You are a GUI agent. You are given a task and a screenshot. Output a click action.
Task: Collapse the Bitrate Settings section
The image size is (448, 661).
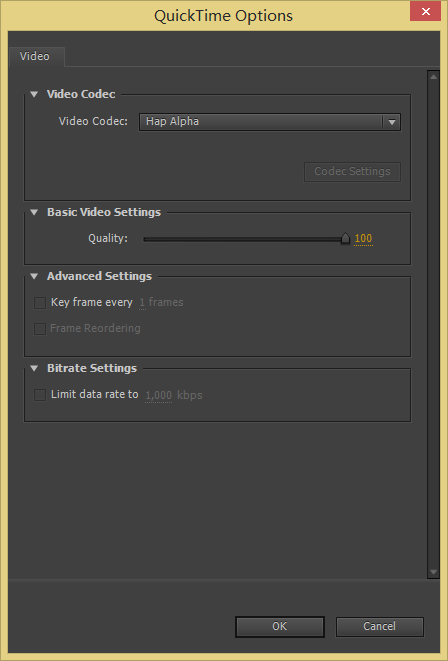pos(34,368)
